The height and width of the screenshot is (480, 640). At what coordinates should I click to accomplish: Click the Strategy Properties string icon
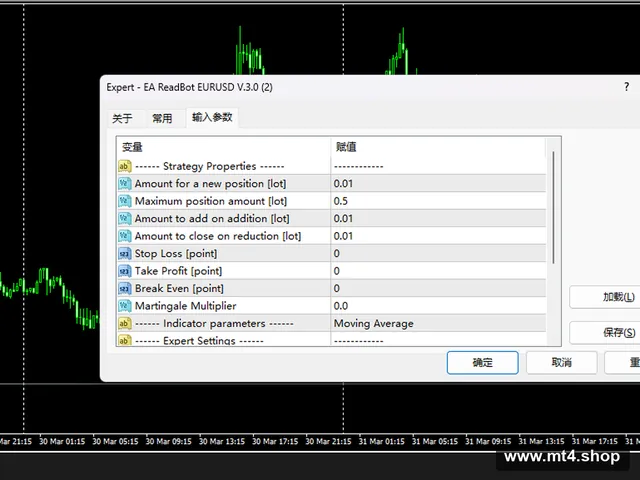(x=124, y=166)
